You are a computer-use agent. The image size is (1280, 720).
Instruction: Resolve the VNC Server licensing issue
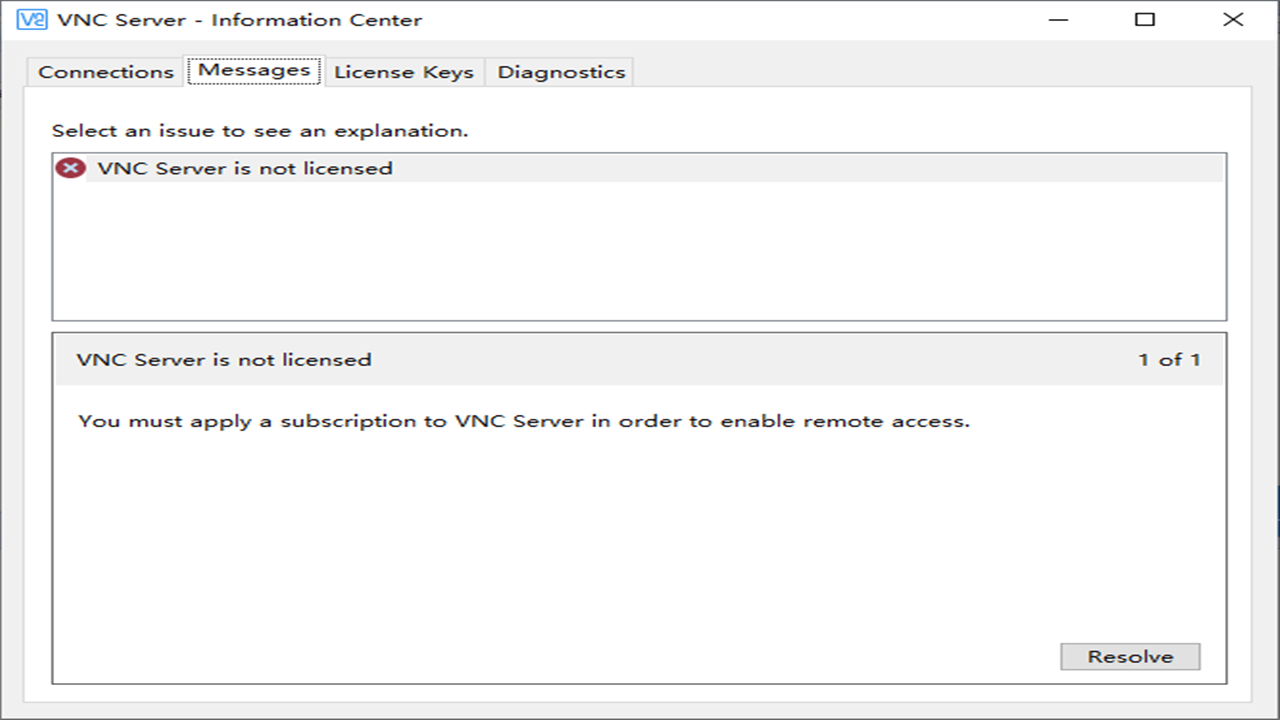pyautogui.click(x=1129, y=656)
